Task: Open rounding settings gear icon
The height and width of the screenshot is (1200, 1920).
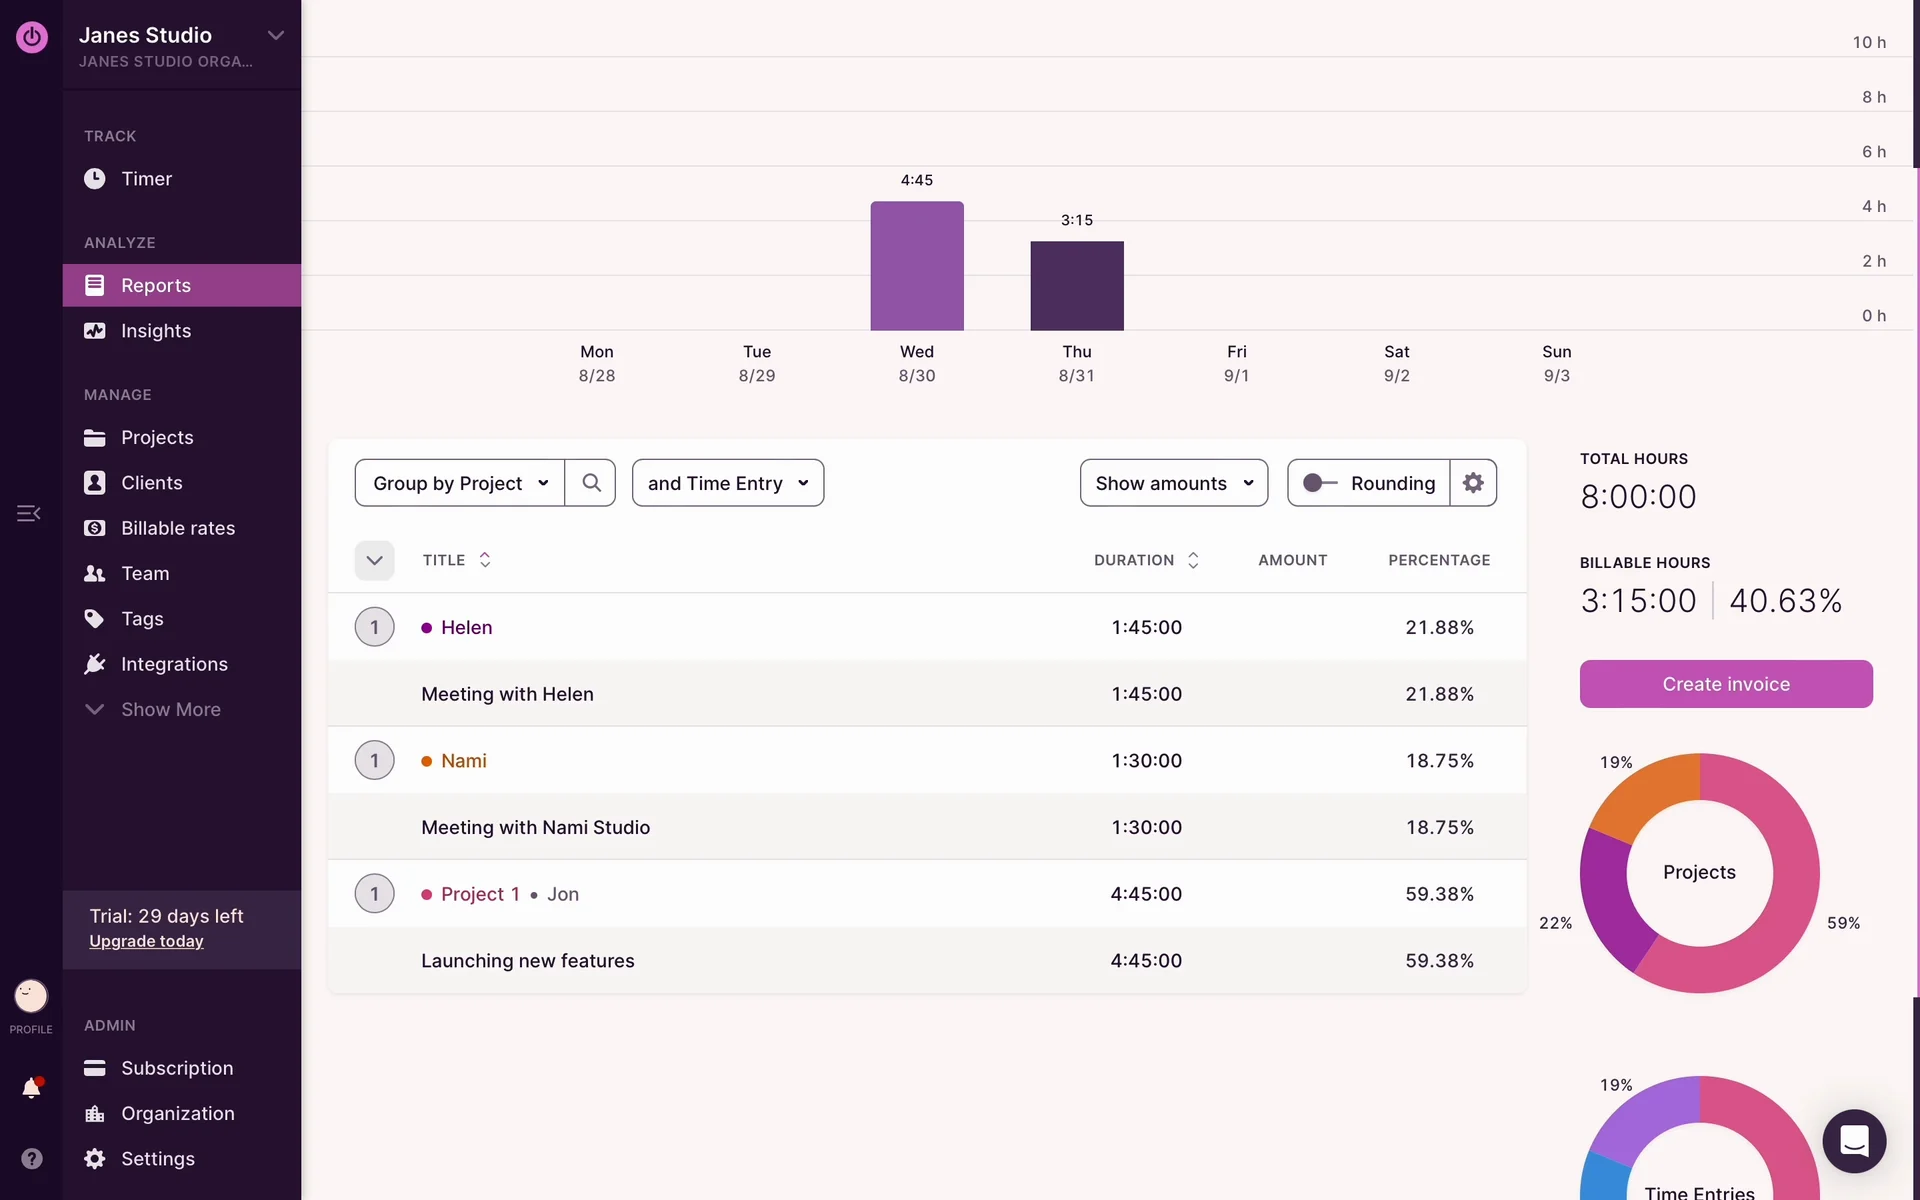Action: pos(1473,483)
